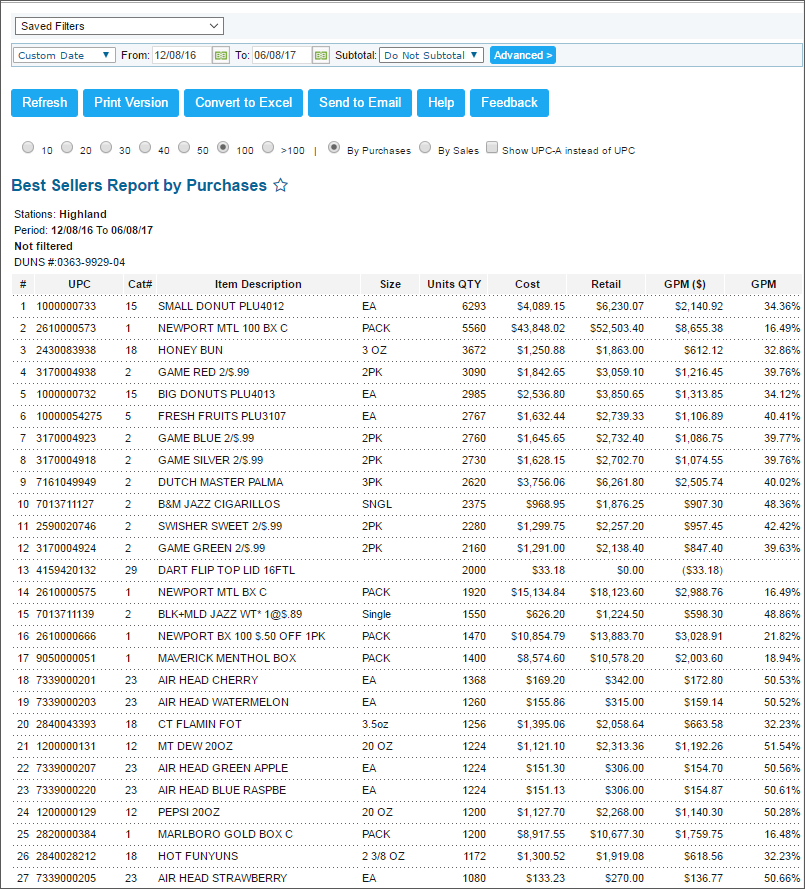Click the DUNS #:0363-9929-04 text
805x889 pixels.
pos(70,263)
